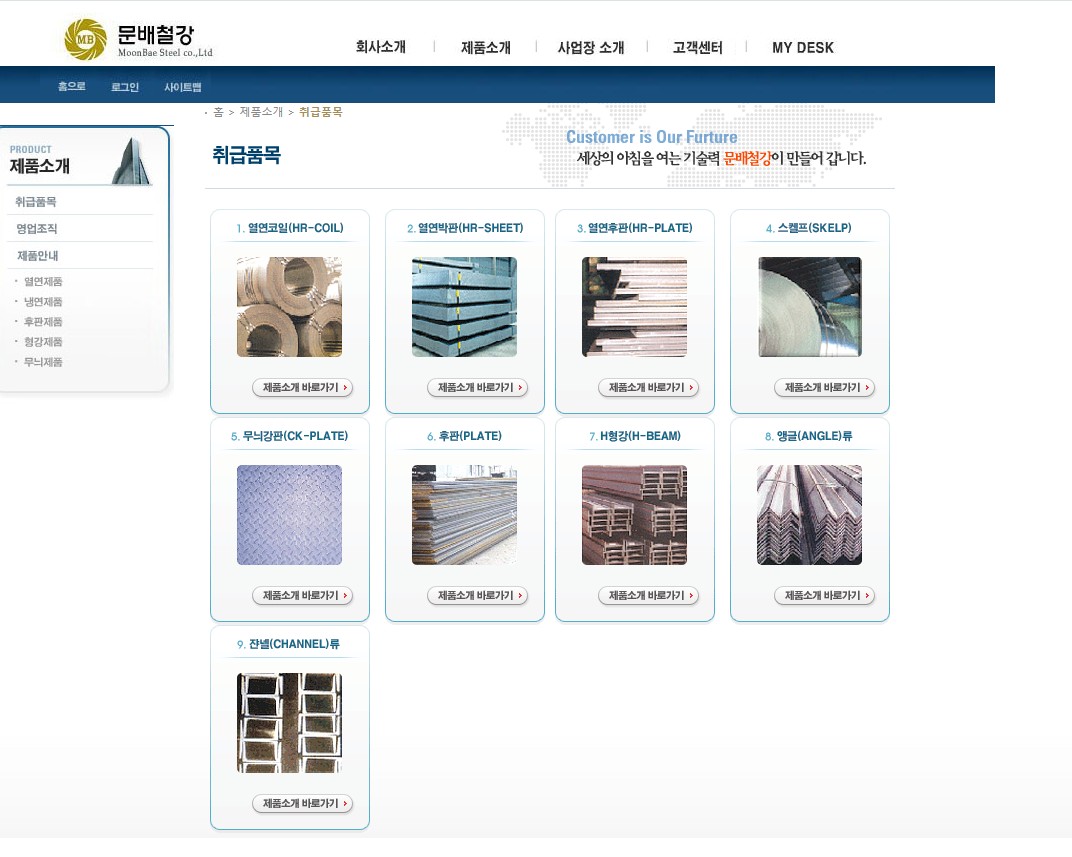Click the title 9. 잔넬(CHANNEL)류

click(x=289, y=644)
